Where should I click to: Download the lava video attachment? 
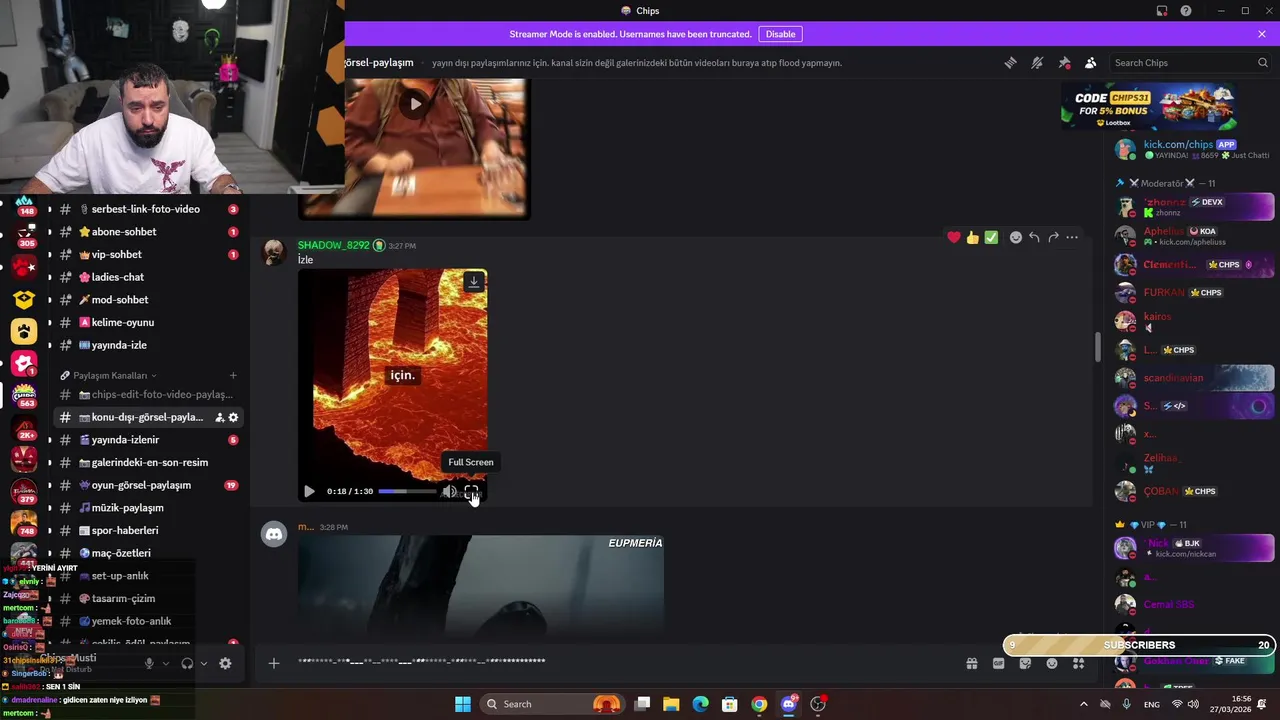coord(473,282)
